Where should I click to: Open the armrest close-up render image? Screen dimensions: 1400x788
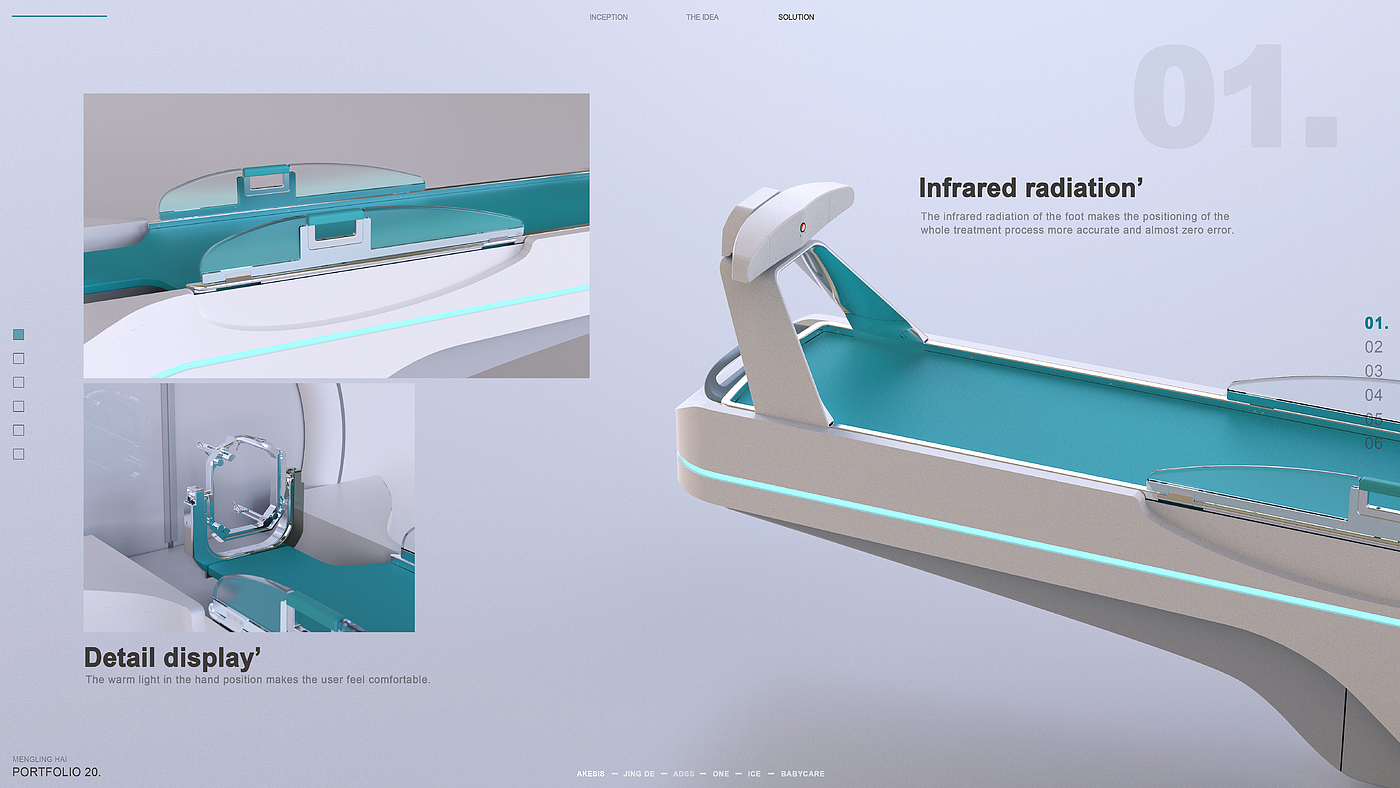pos(336,236)
